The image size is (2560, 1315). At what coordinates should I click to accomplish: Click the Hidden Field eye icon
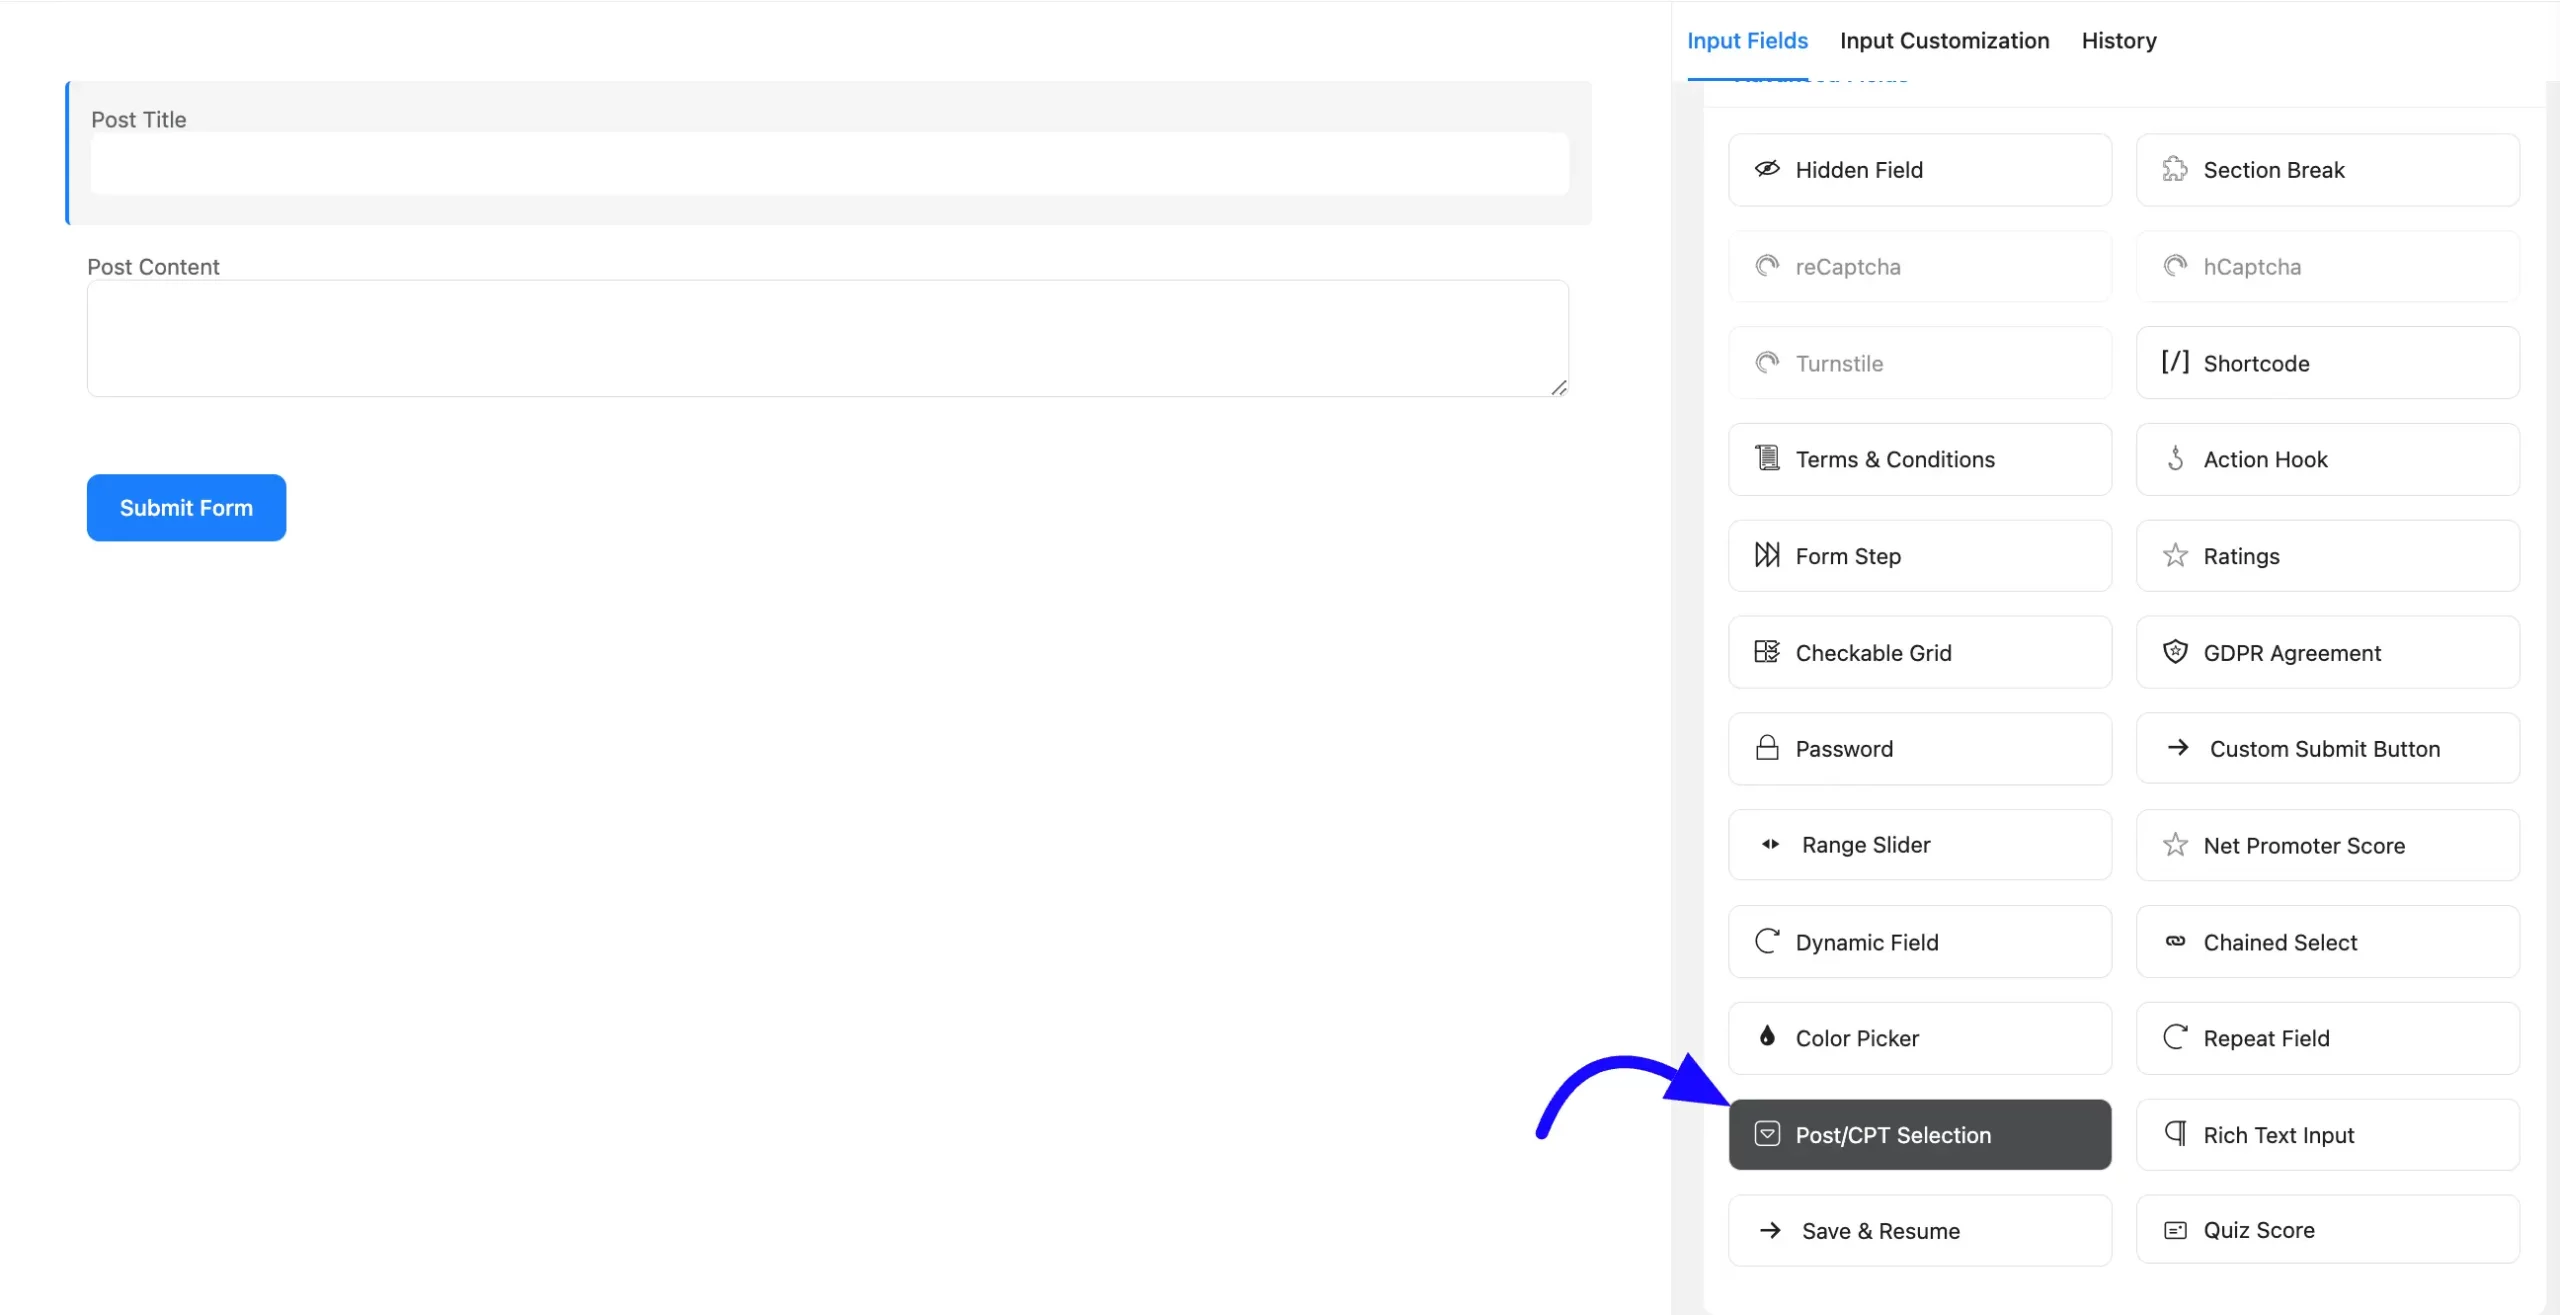1767,169
